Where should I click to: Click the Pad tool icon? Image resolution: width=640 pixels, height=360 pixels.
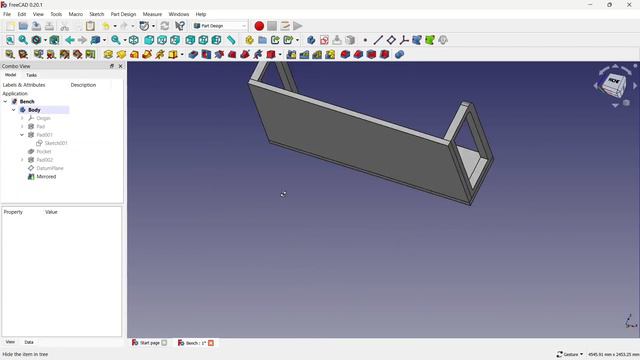click(x=108, y=54)
